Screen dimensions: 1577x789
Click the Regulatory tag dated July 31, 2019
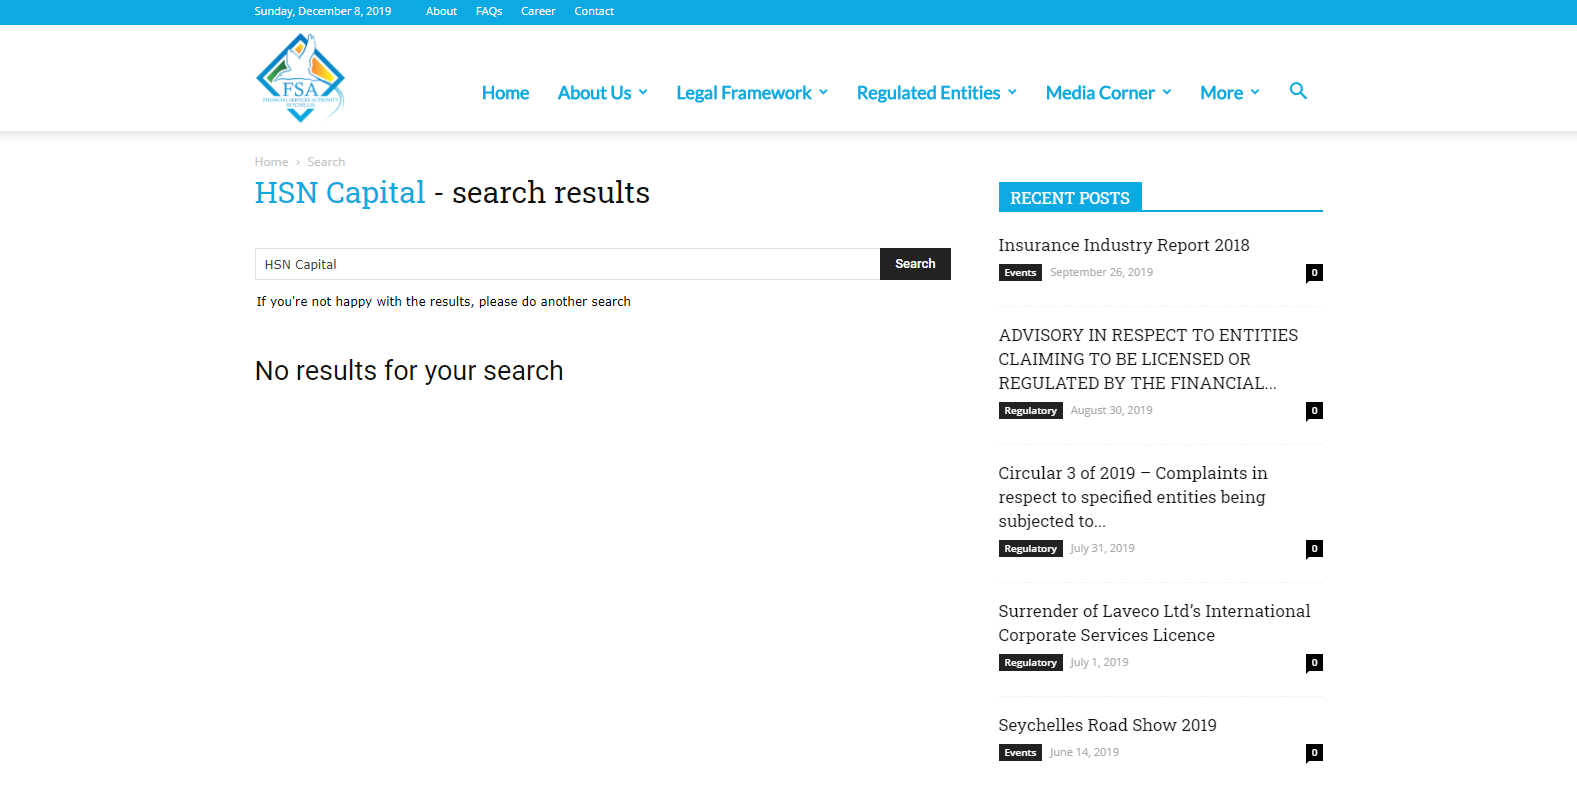pyautogui.click(x=1030, y=549)
